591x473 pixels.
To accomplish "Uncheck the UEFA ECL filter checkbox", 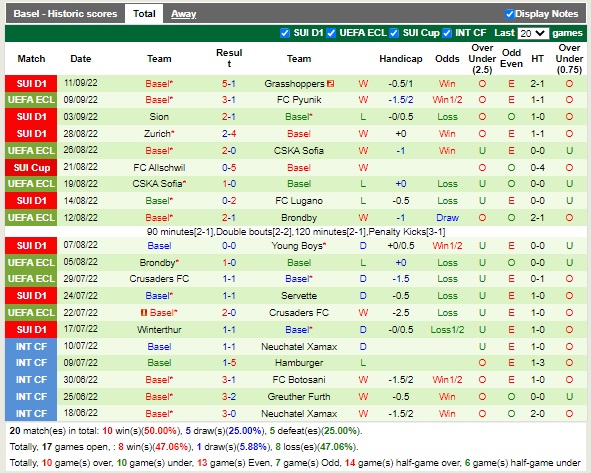I will point(331,33).
